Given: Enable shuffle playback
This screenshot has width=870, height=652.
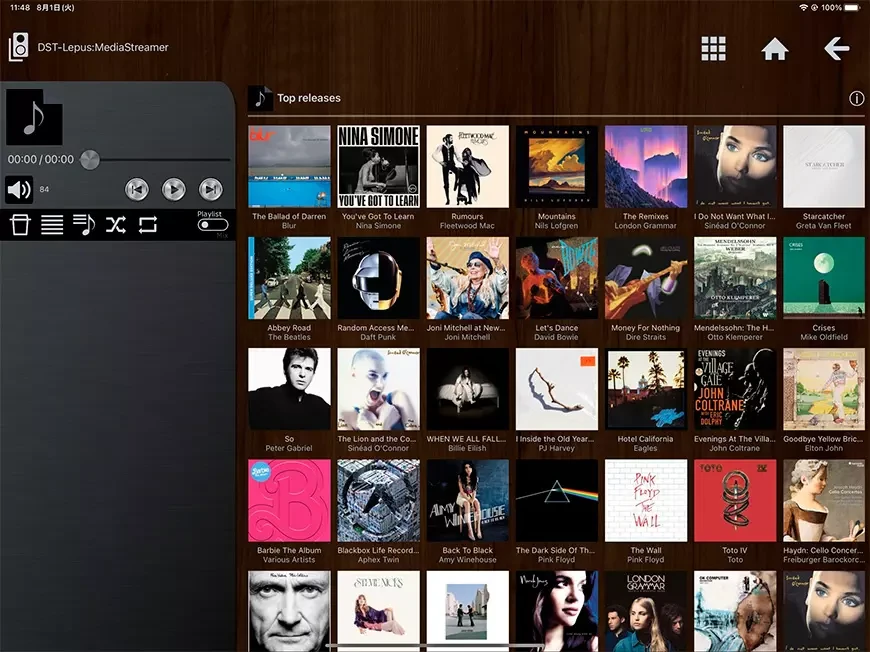Looking at the screenshot, I should (116, 224).
